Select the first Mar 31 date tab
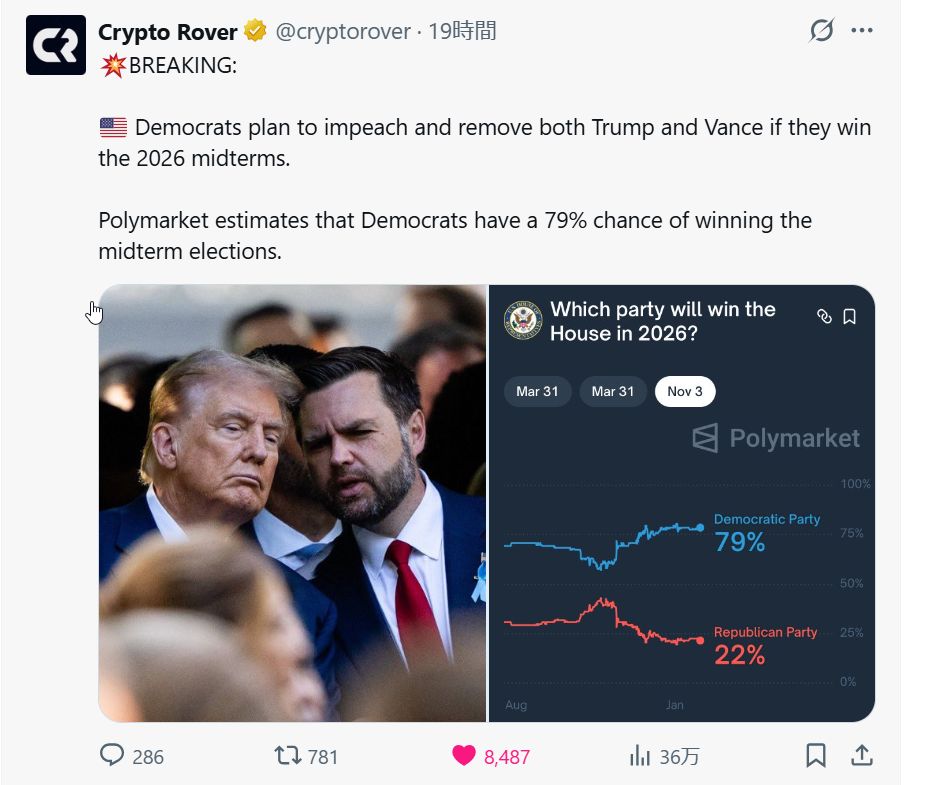 [537, 391]
